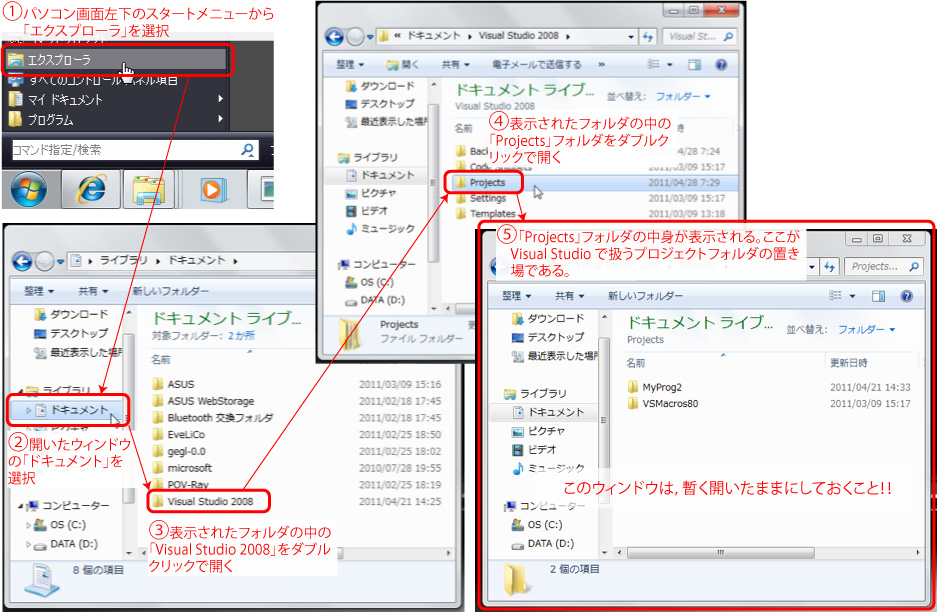This screenshot has width=937, height=612.
Task: Expand OS (C:) in the ライブラリ › ドキュメント window
Action: coord(28,525)
